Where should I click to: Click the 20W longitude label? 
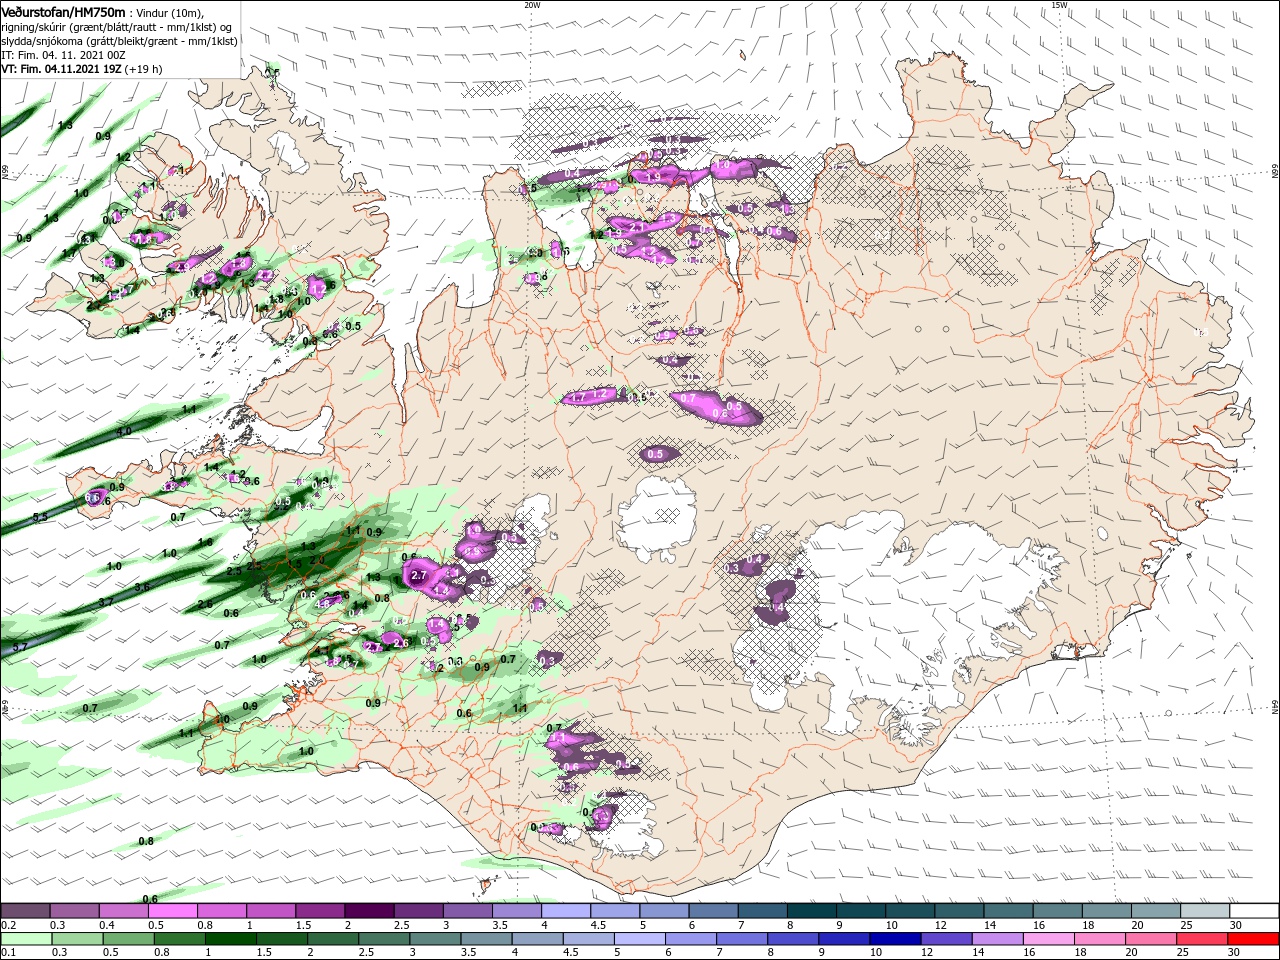tap(532, 4)
